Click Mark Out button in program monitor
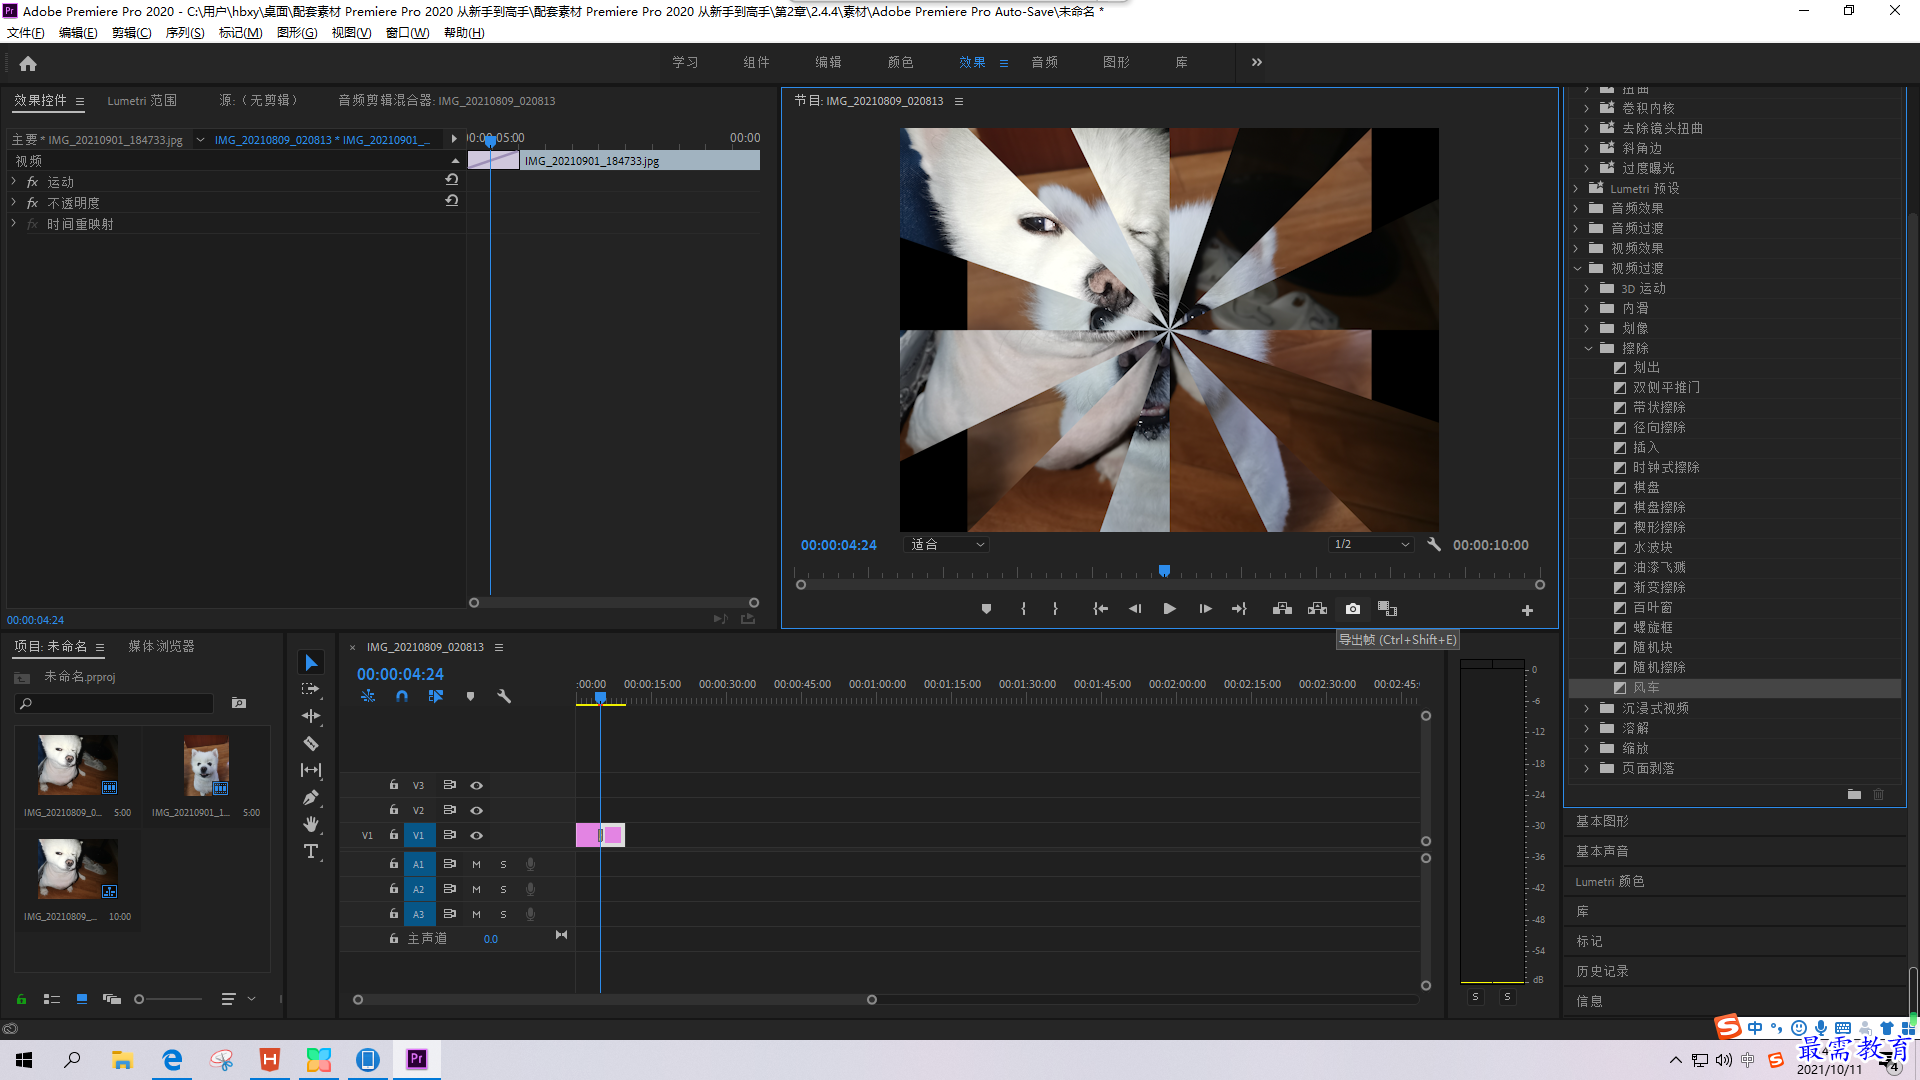Screen dimensions: 1920x1080 [x=1055, y=609]
